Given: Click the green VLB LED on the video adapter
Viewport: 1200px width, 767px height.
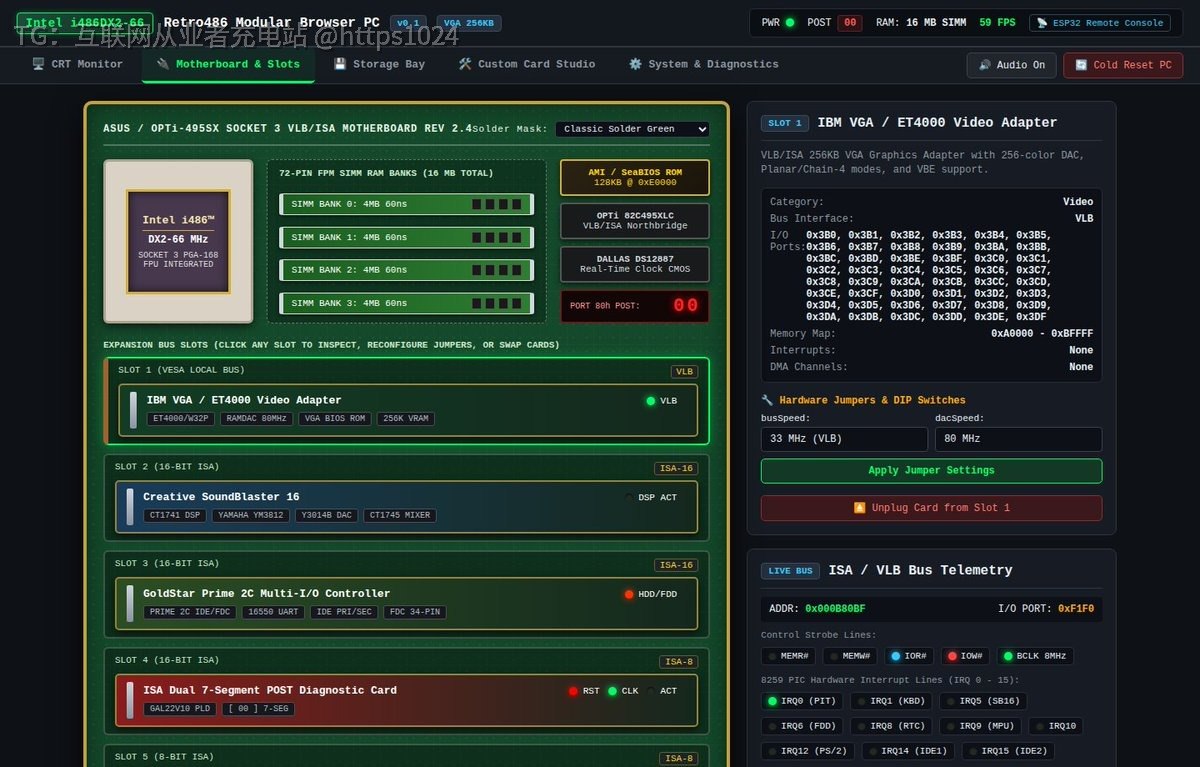Looking at the screenshot, I should 651,401.
